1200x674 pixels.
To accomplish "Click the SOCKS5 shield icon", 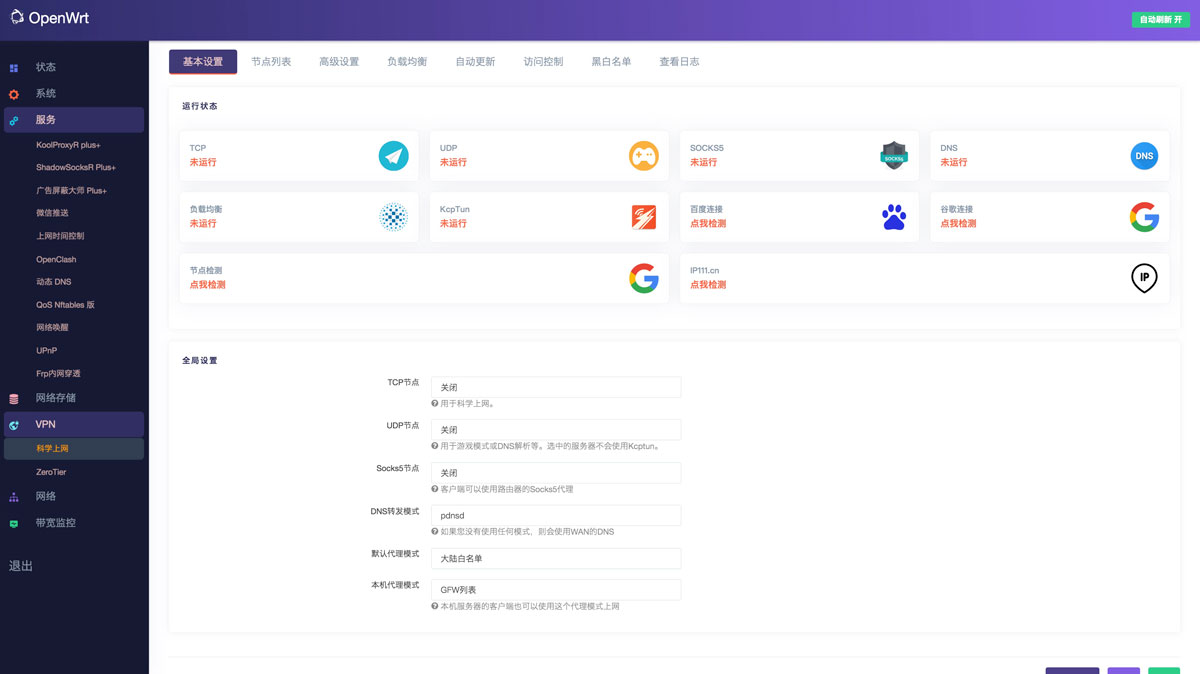I will click(893, 156).
